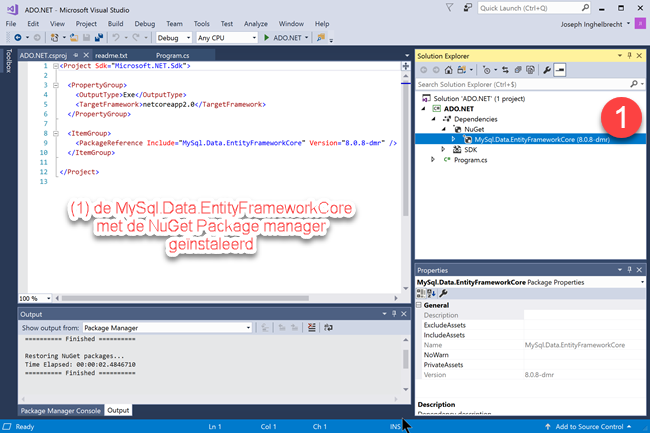Switch to the readme.txt tab
This screenshot has height=433, width=650.
(x=111, y=55)
